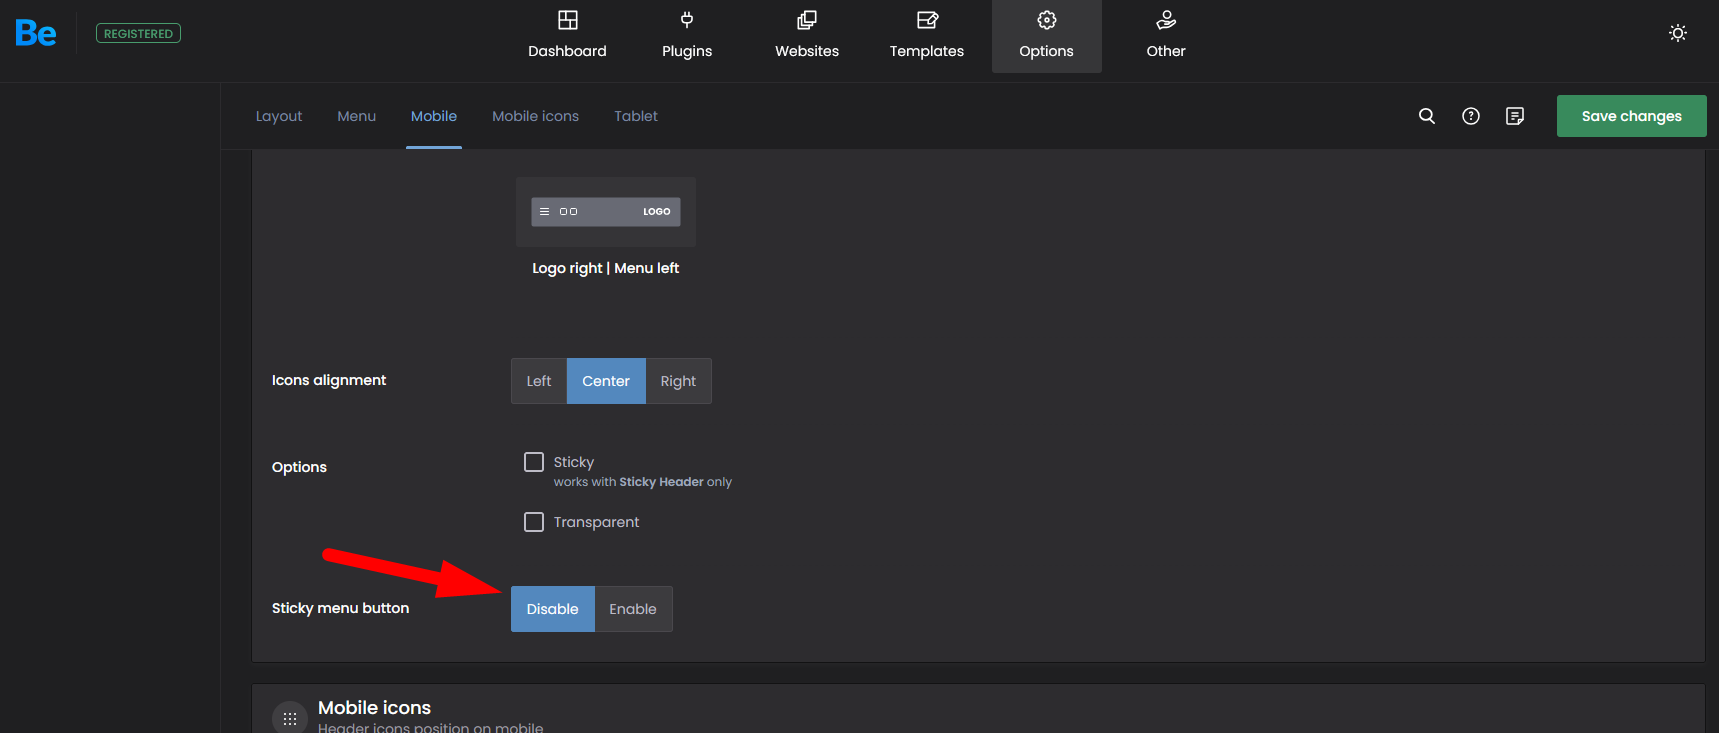Align icons to the Right
The image size is (1719, 733).
tap(678, 381)
